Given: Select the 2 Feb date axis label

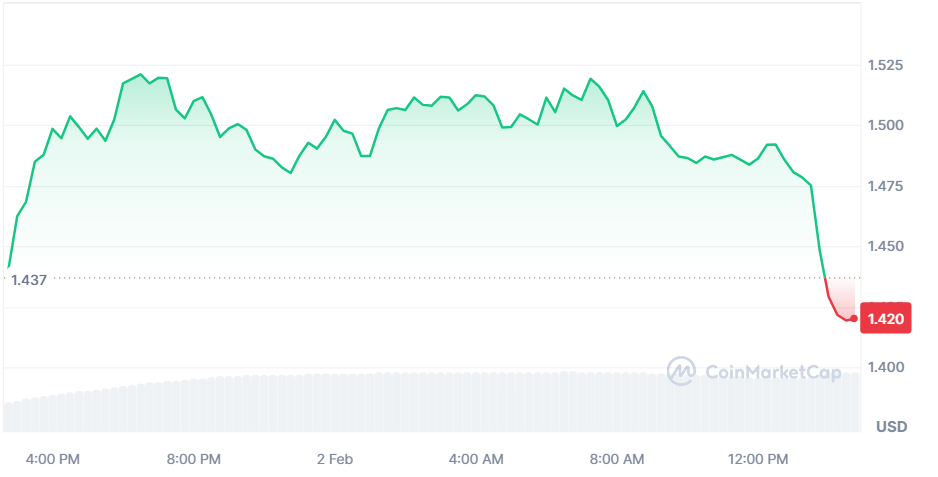Looking at the screenshot, I should coord(335,460).
